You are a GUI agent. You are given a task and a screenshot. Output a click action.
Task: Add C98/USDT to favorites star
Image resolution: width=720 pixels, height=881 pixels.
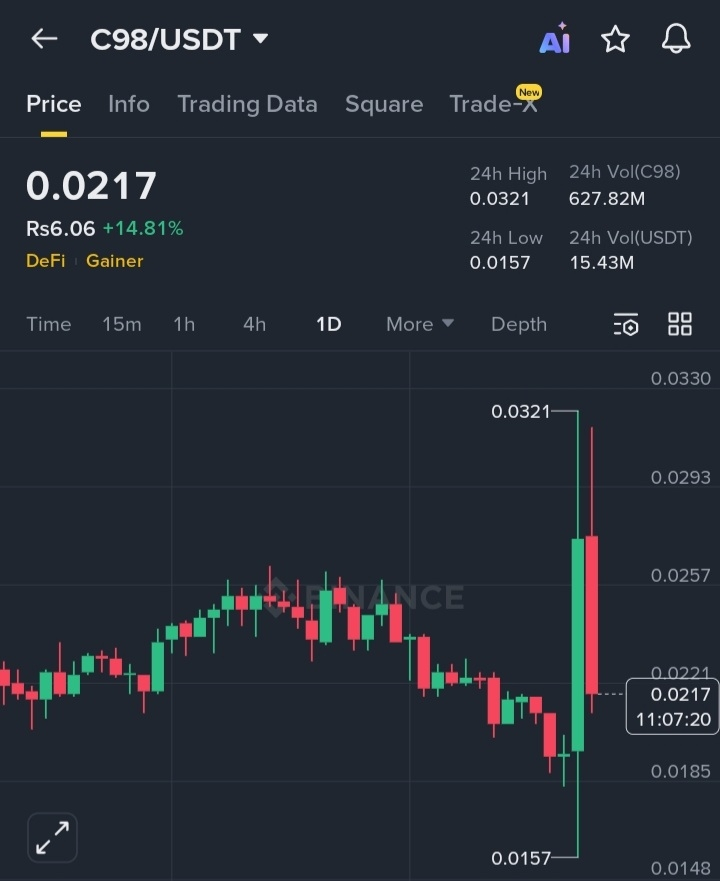615,40
